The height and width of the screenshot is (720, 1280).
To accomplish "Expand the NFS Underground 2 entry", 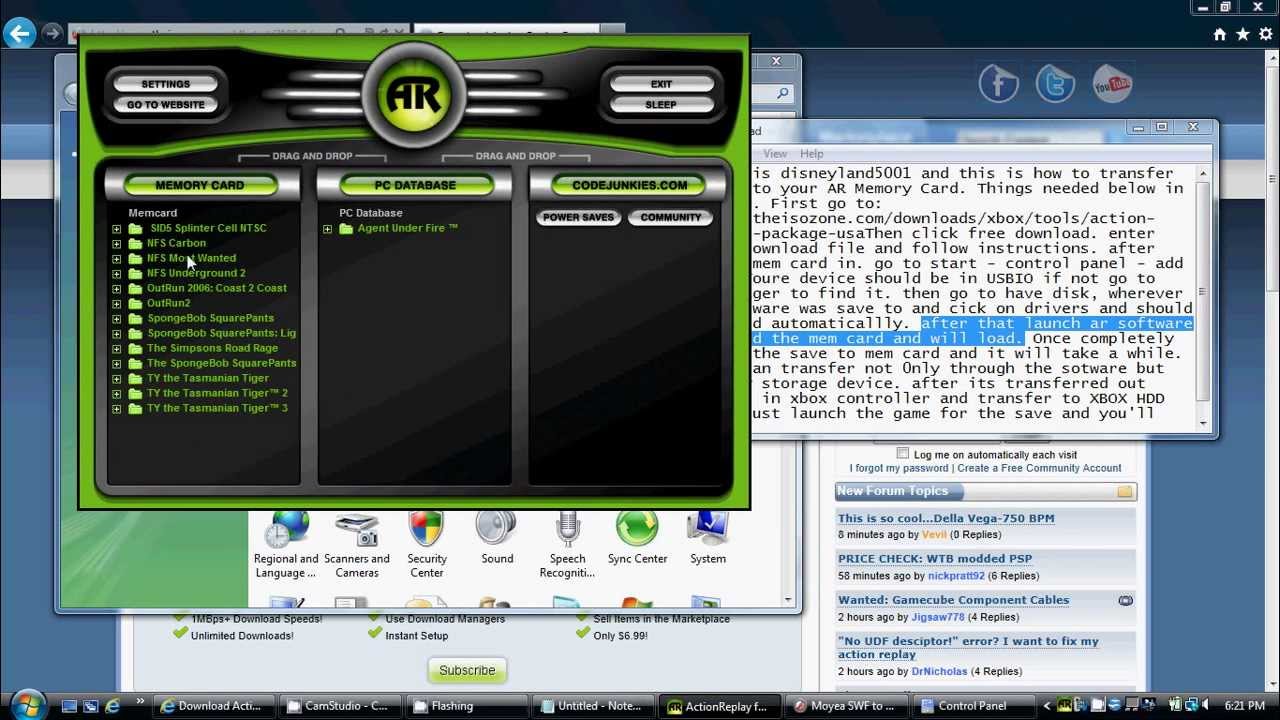I will (117, 274).
